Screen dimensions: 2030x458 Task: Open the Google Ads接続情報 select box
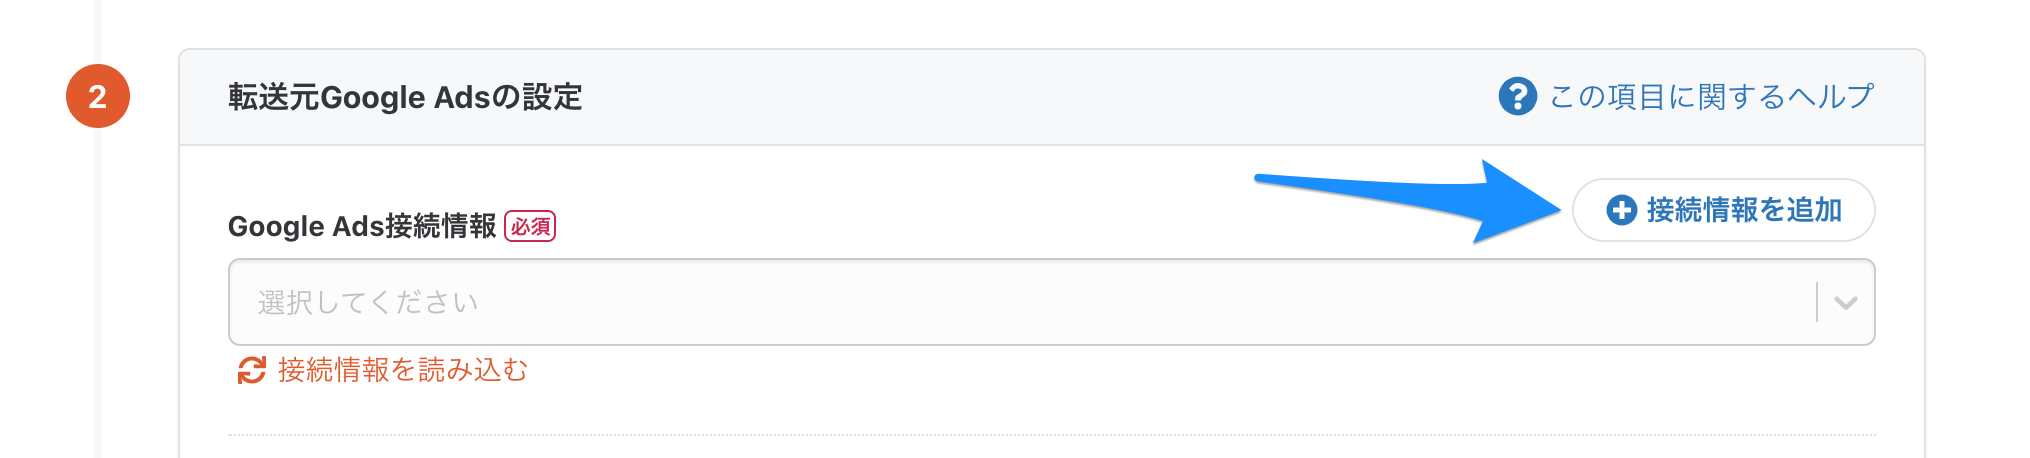(1051, 302)
